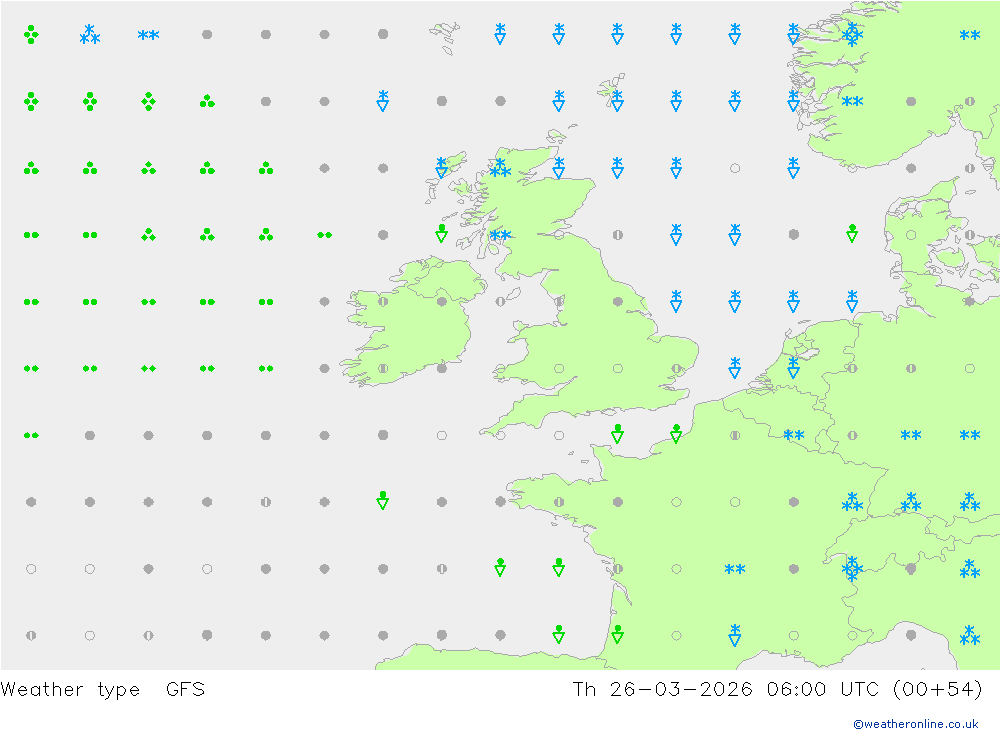Click the gray cloud dot over northern England
Screen dimensions: 1000x733
[x=617, y=301]
